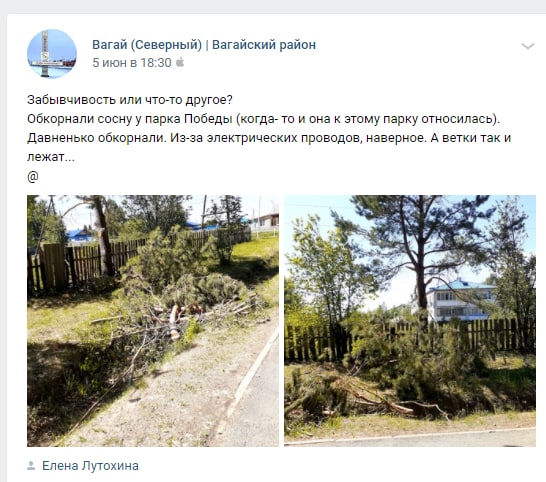
Task: Click the post line "Забывчивость или что-то другое?"
Action: pyautogui.click(x=130, y=100)
